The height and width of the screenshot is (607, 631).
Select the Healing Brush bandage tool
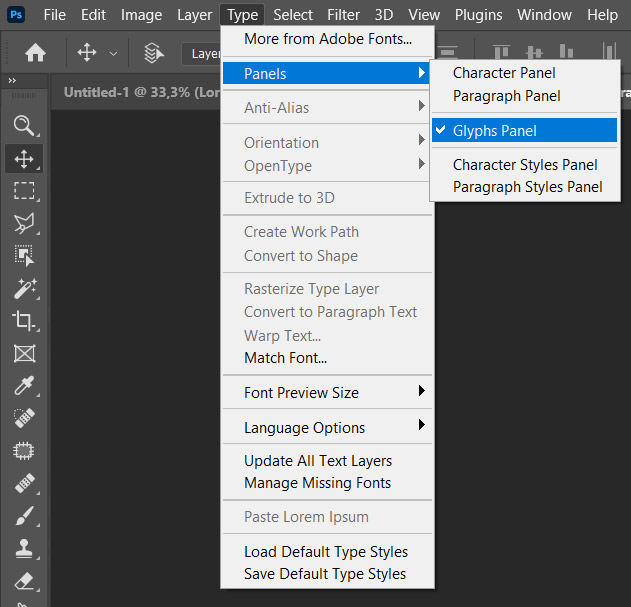[25, 483]
